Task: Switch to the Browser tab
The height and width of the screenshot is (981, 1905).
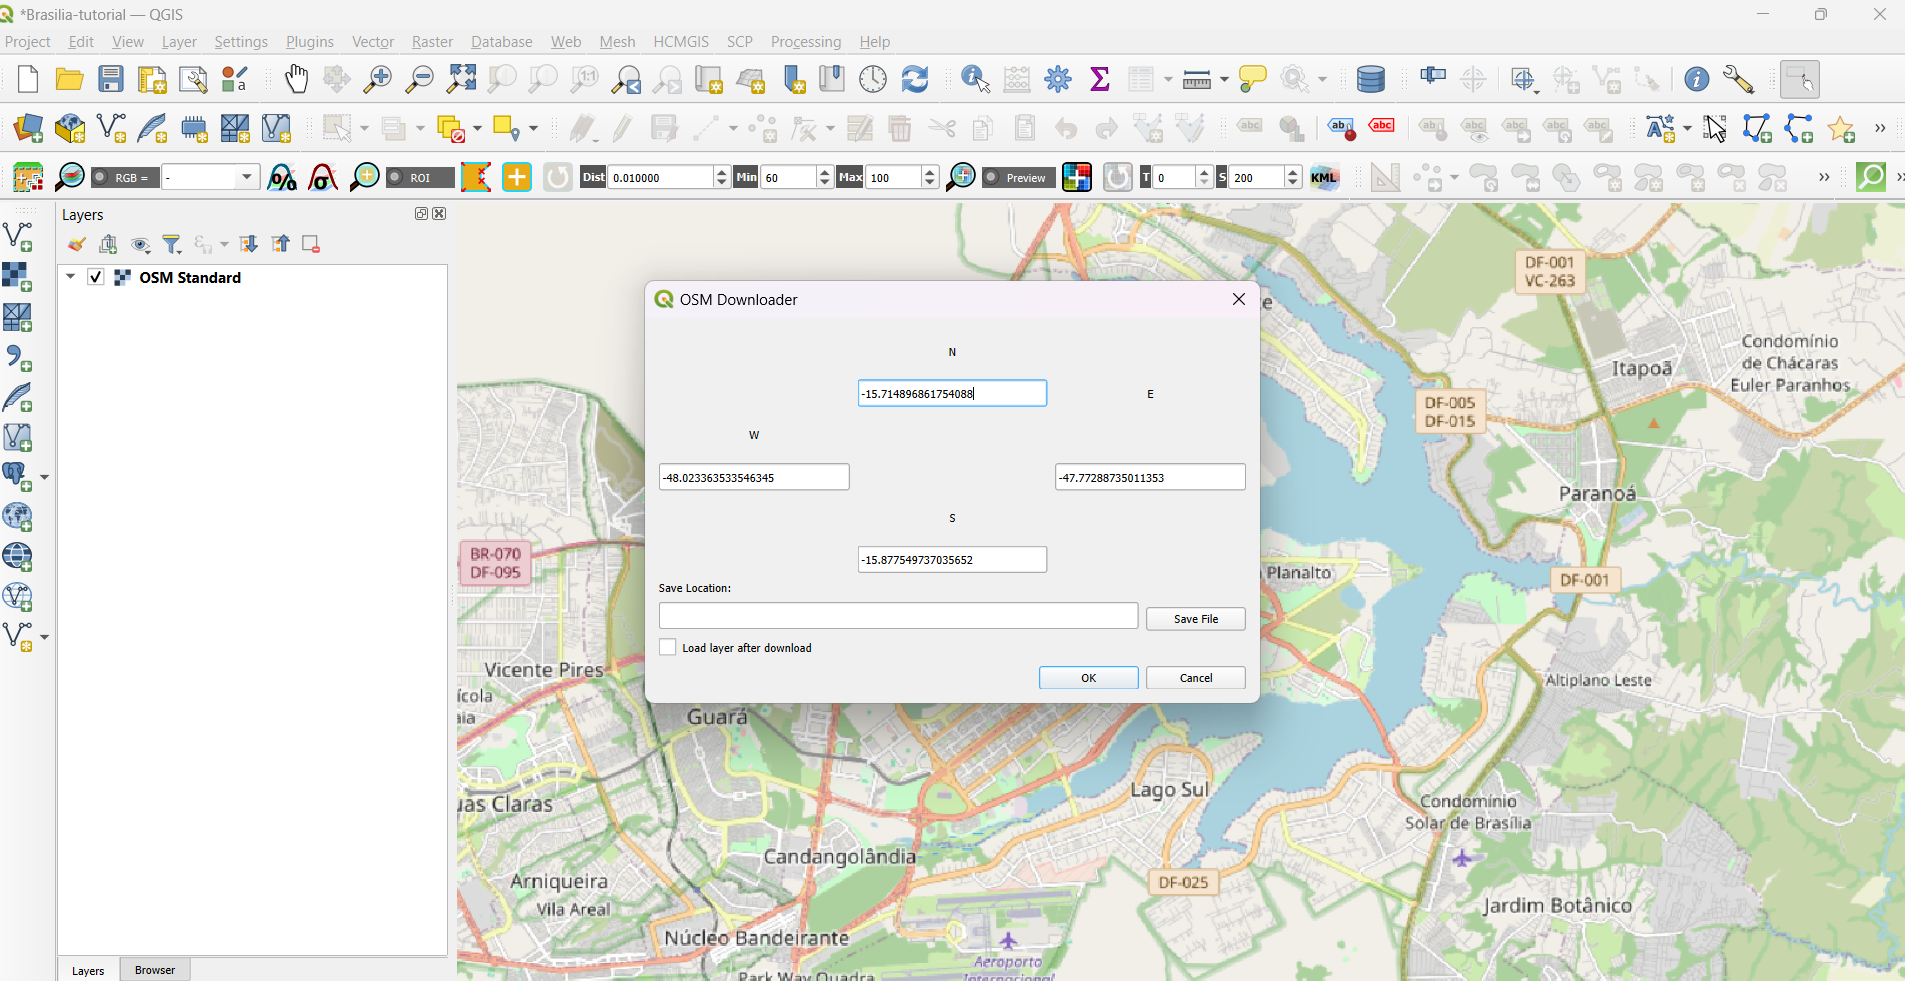Action: 155,970
